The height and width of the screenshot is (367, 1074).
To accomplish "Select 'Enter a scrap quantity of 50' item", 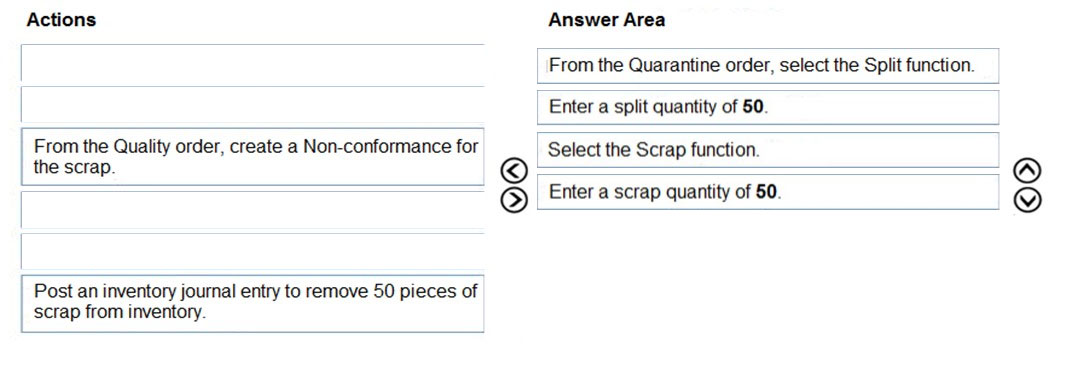I will coord(768,192).
